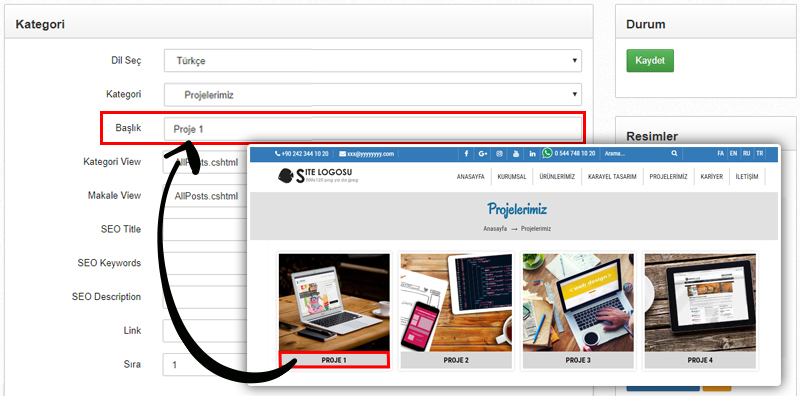The width and height of the screenshot is (800, 396).
Task: Click into the Başlık field containing Proje 1
Action: tap(373, 129)
